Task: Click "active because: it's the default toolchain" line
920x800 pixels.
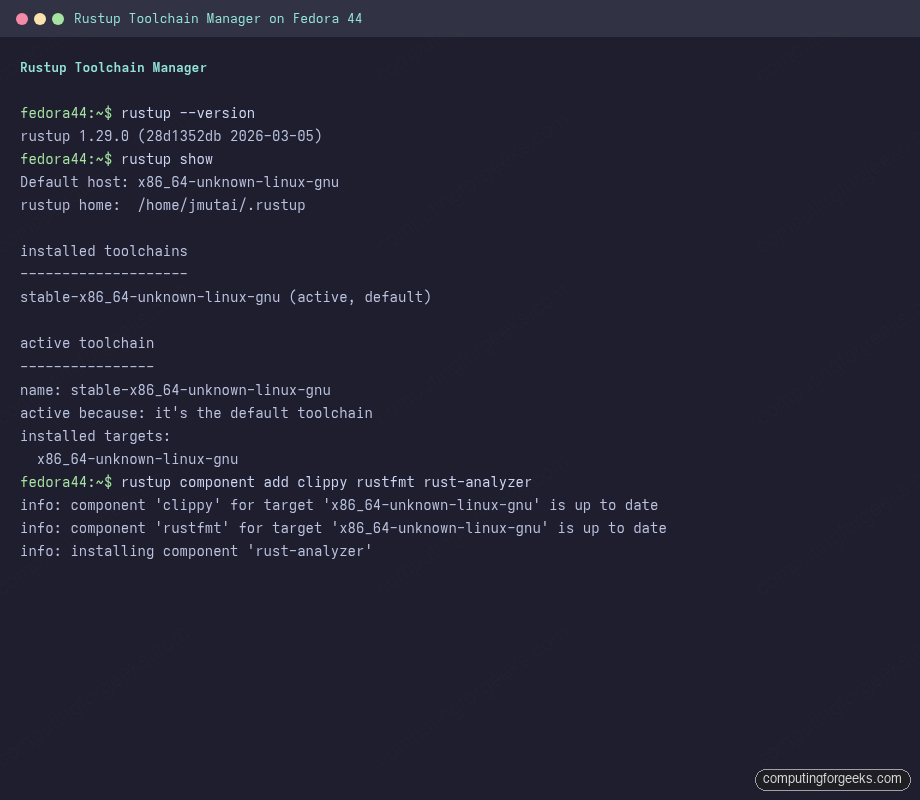Action: pyautogui.click(x=196, y=413)
